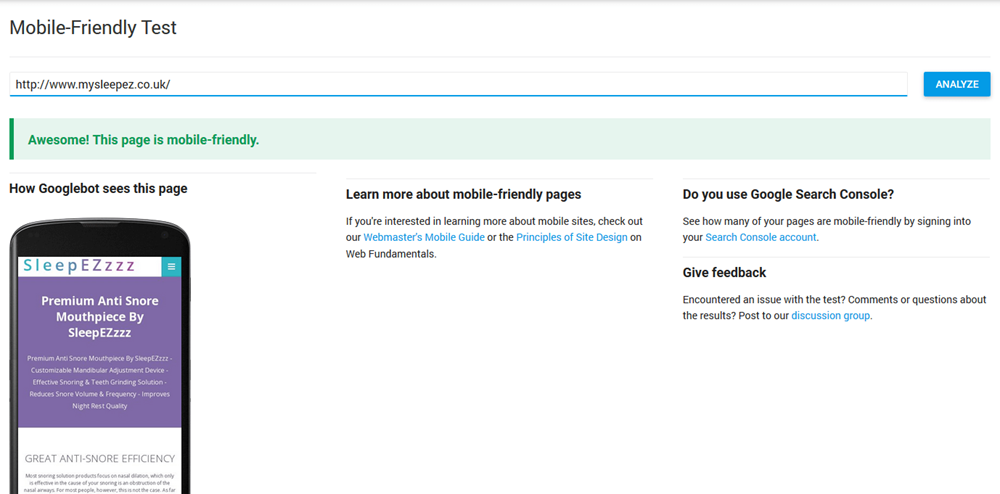Click 'Learn more about mobile-friendly pages' heading

(464, 194)
